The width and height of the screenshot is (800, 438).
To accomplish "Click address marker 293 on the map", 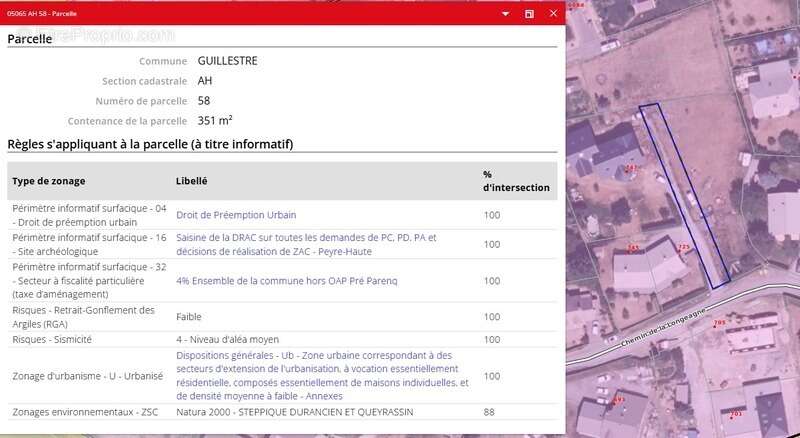I will pyautogui.click(x=618, y=399).
